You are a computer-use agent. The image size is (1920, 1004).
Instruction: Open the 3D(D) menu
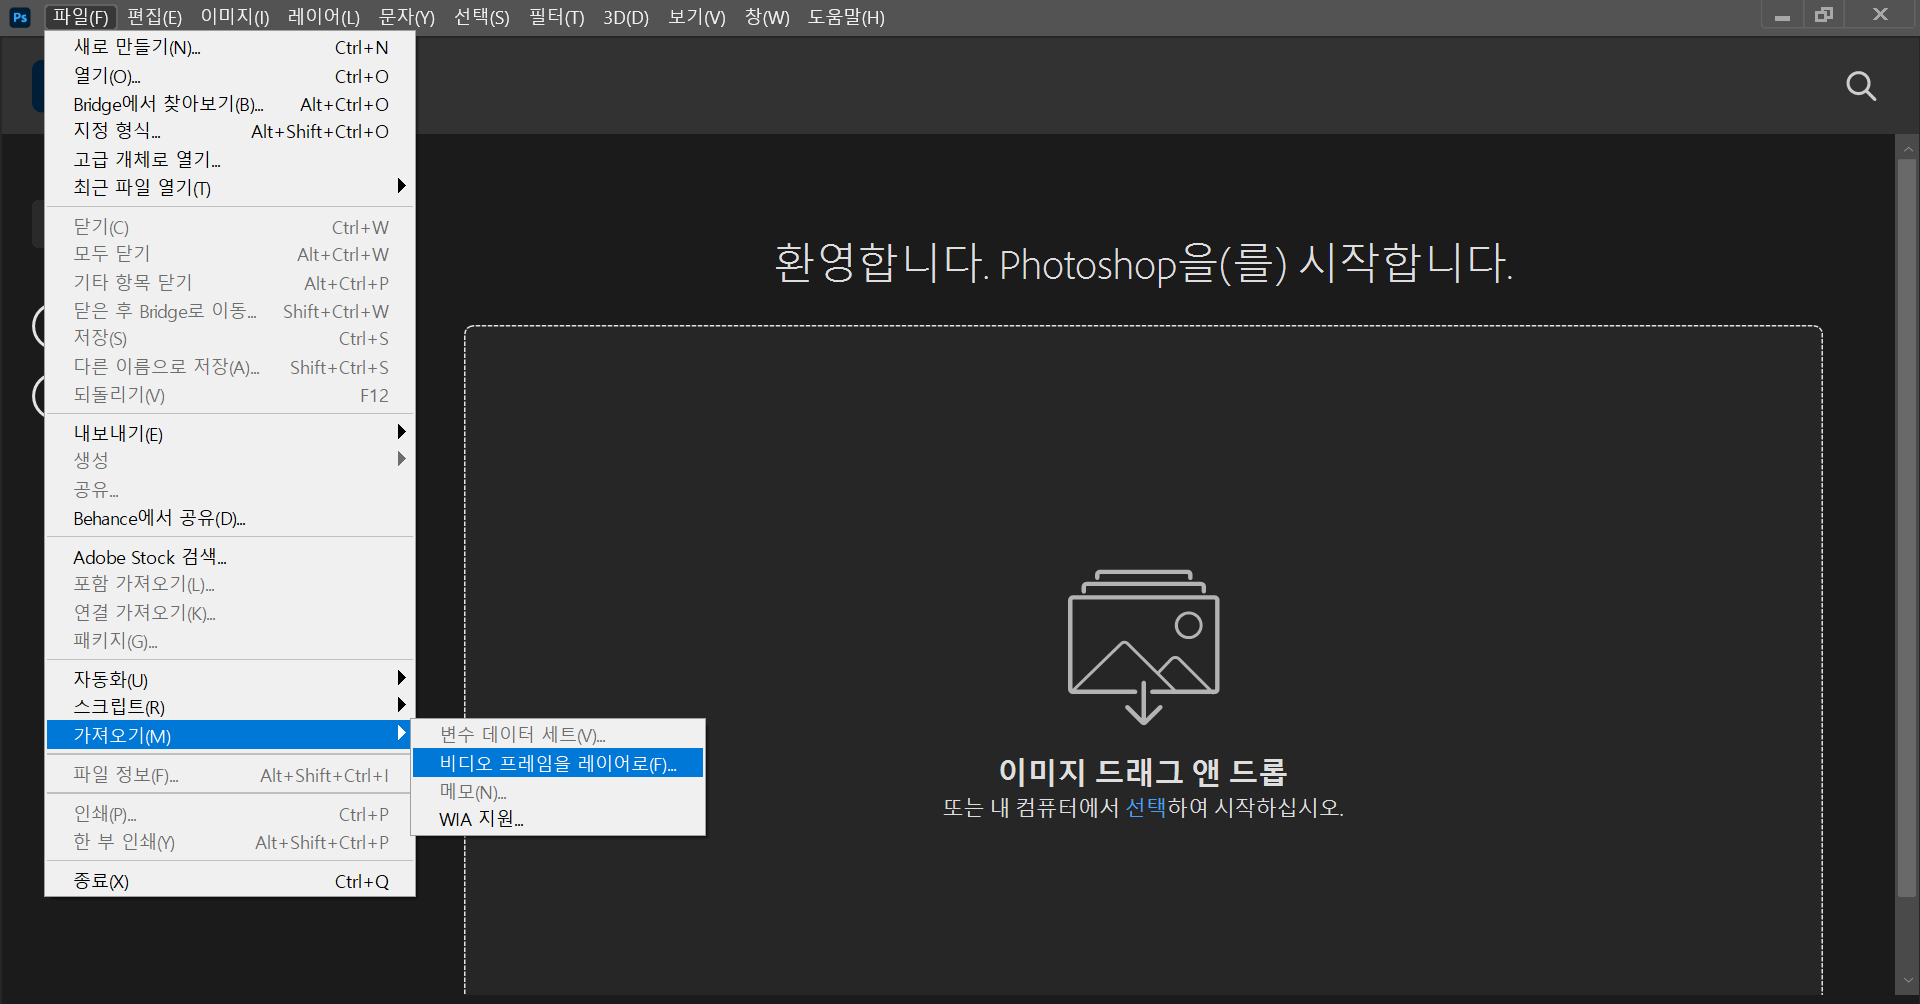[626, 17]
